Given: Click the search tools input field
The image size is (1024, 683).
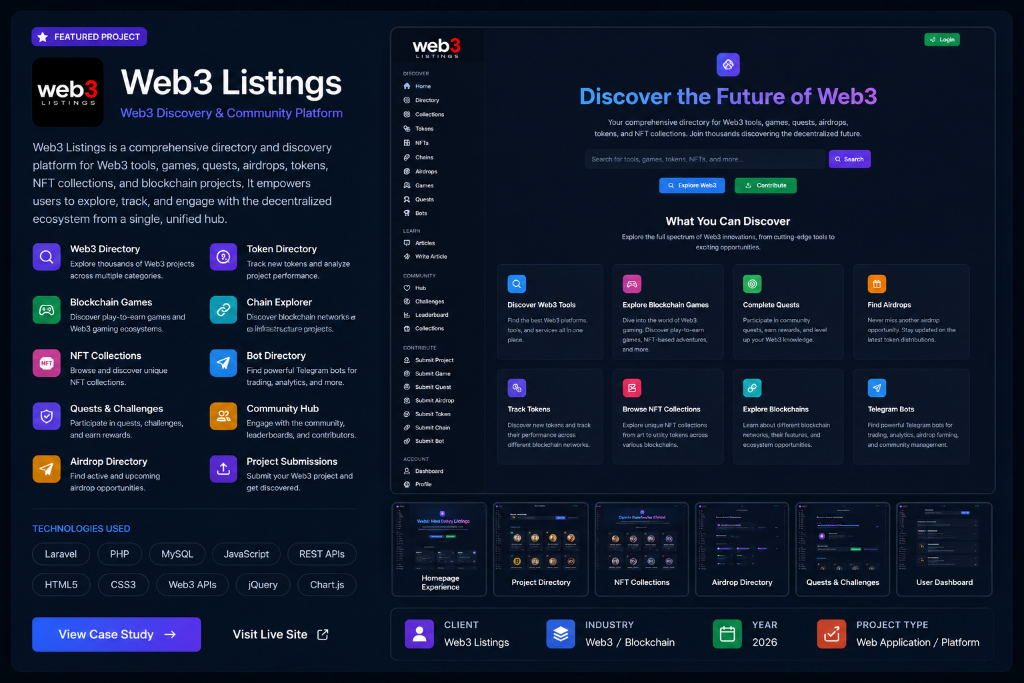Looking at the screenshot, I should [705, 159].
